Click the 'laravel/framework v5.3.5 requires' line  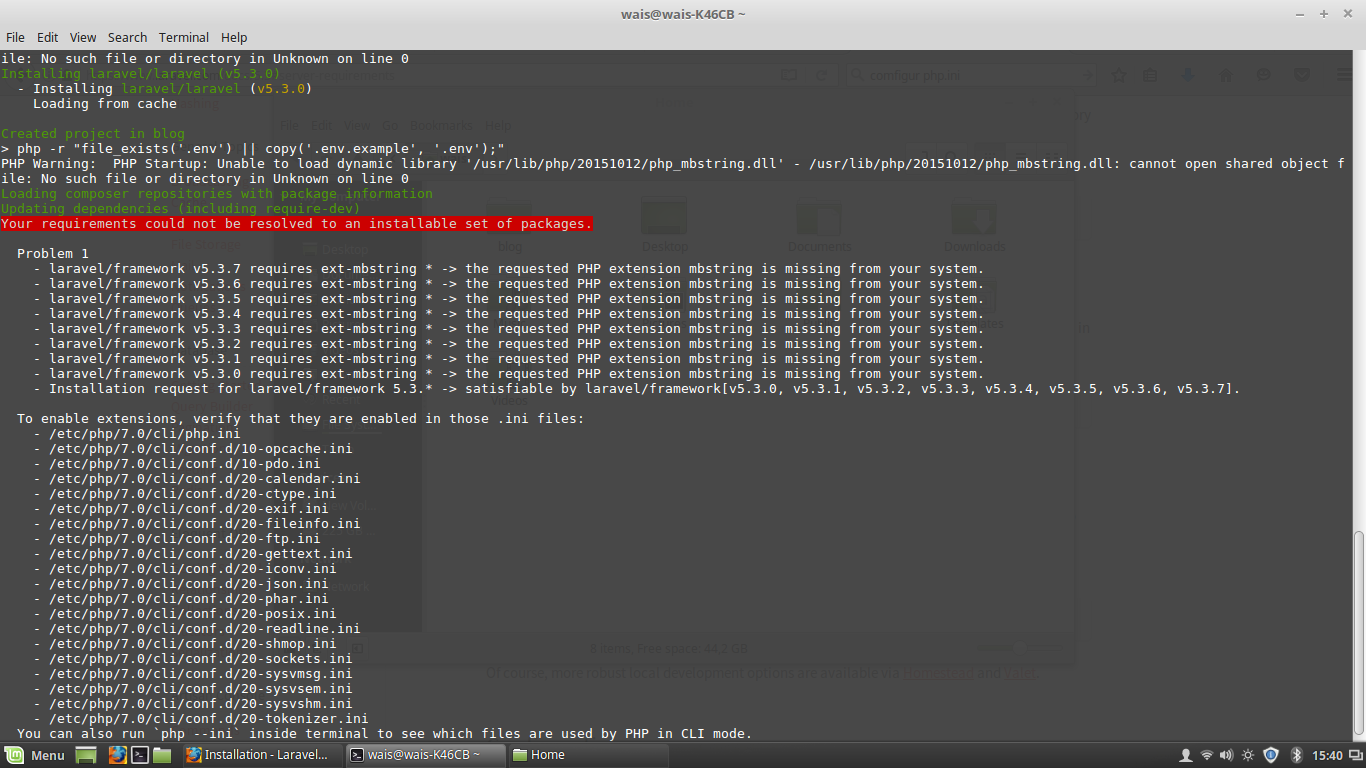tap(509, 298)
